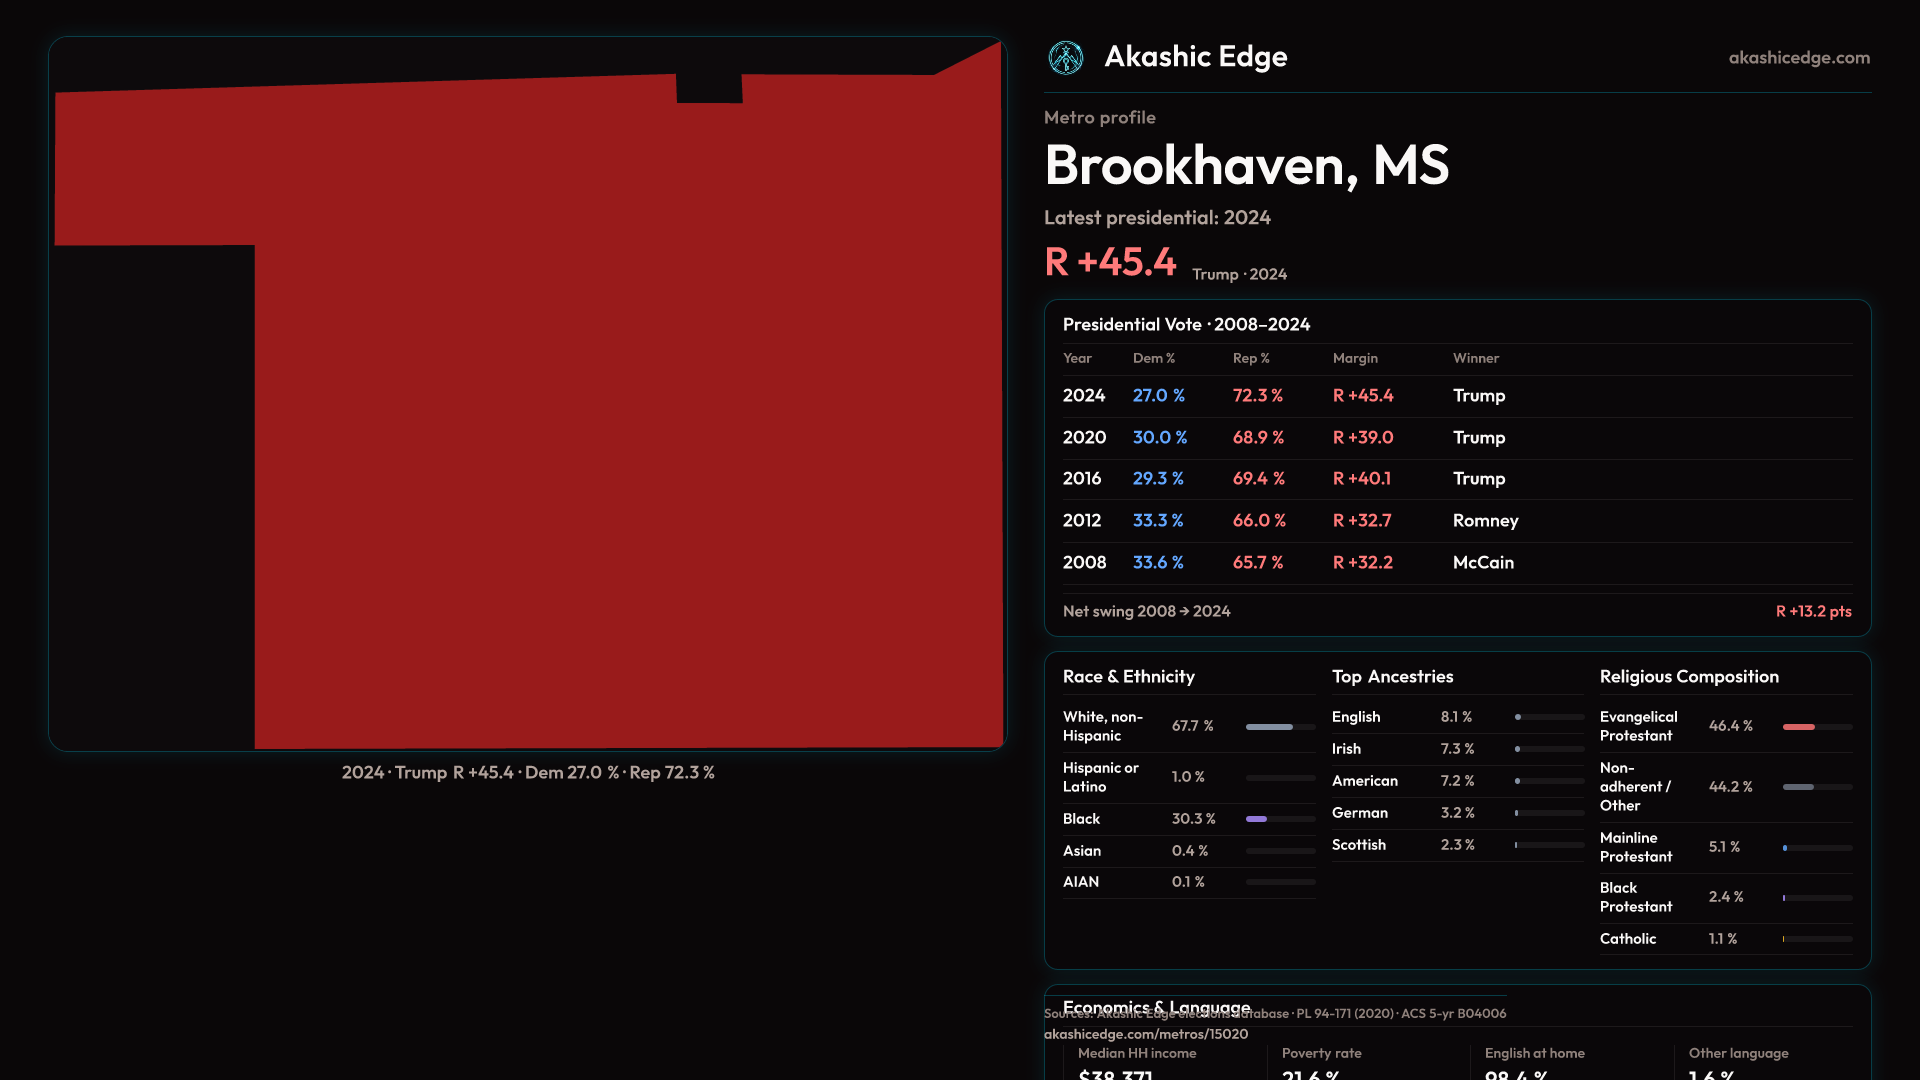Click the R +45.4 headline margin
1920x1080 pixels.
click(x=1110, y=262)
